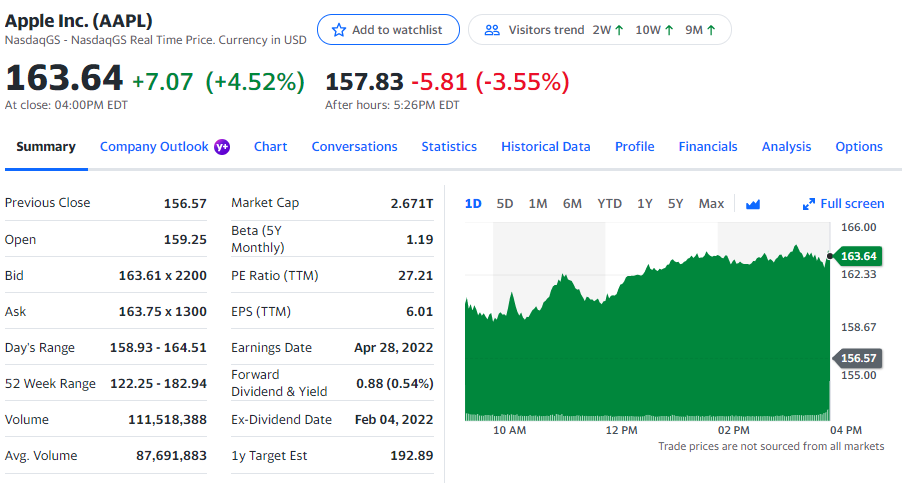Click the Market Cap value 2.671T

[x=412, y=203]
